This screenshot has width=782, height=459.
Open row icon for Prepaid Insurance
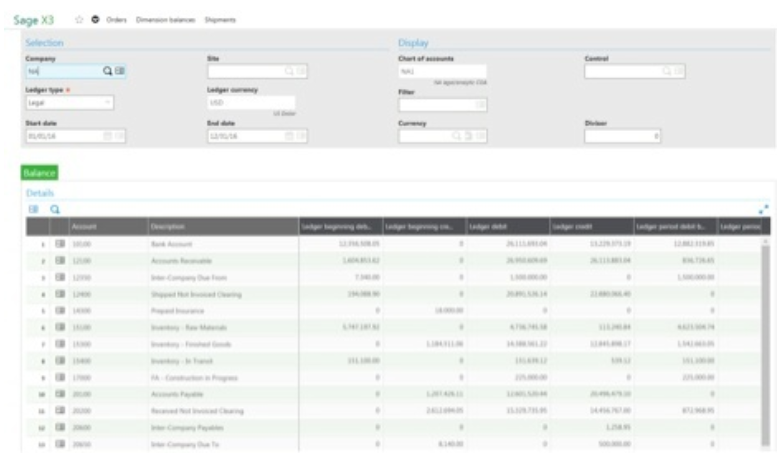pos(60,310)
